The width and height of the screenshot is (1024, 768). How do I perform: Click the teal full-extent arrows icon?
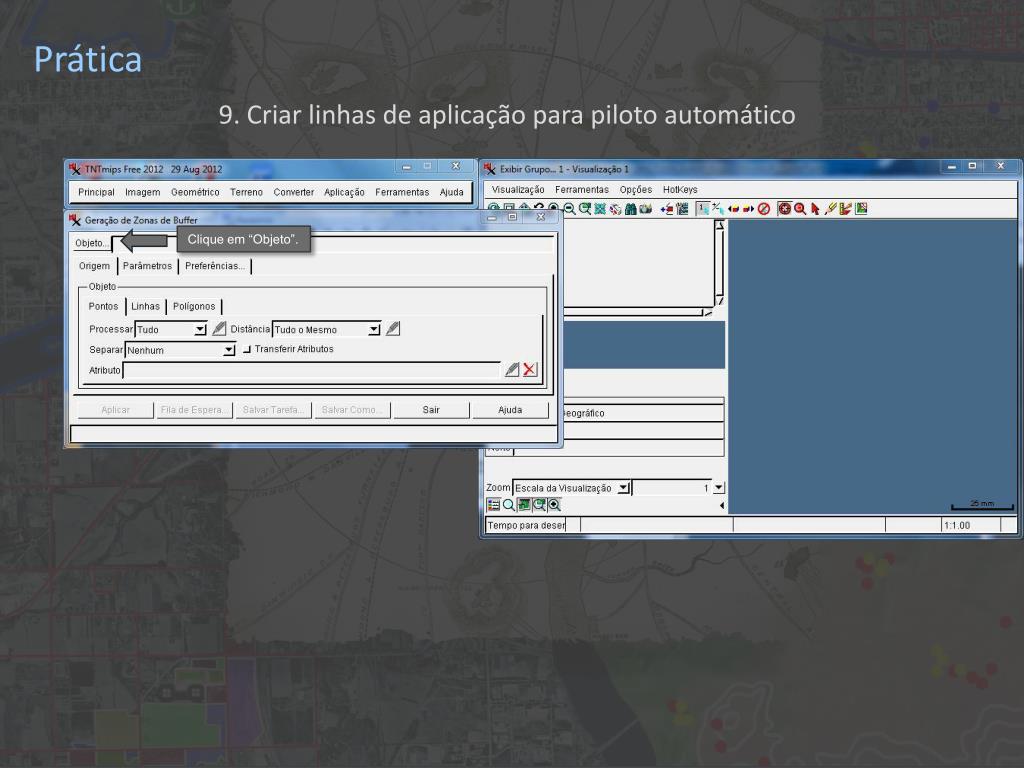600,209
